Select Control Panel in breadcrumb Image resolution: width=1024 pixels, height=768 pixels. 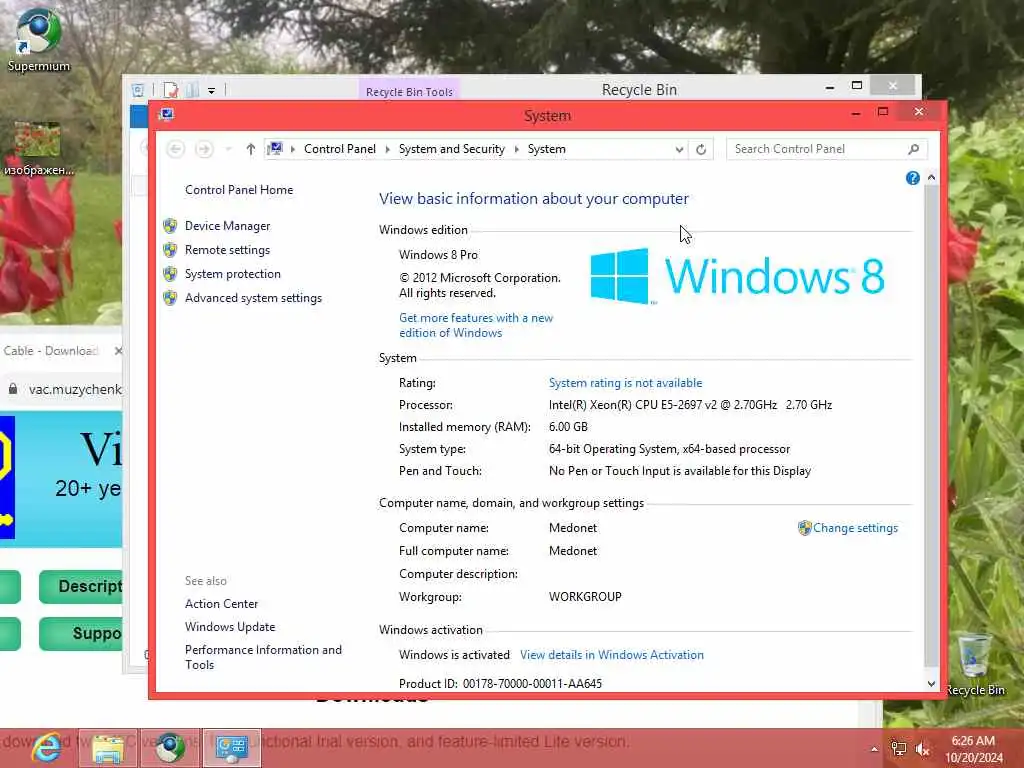click(x=340, y=150)
